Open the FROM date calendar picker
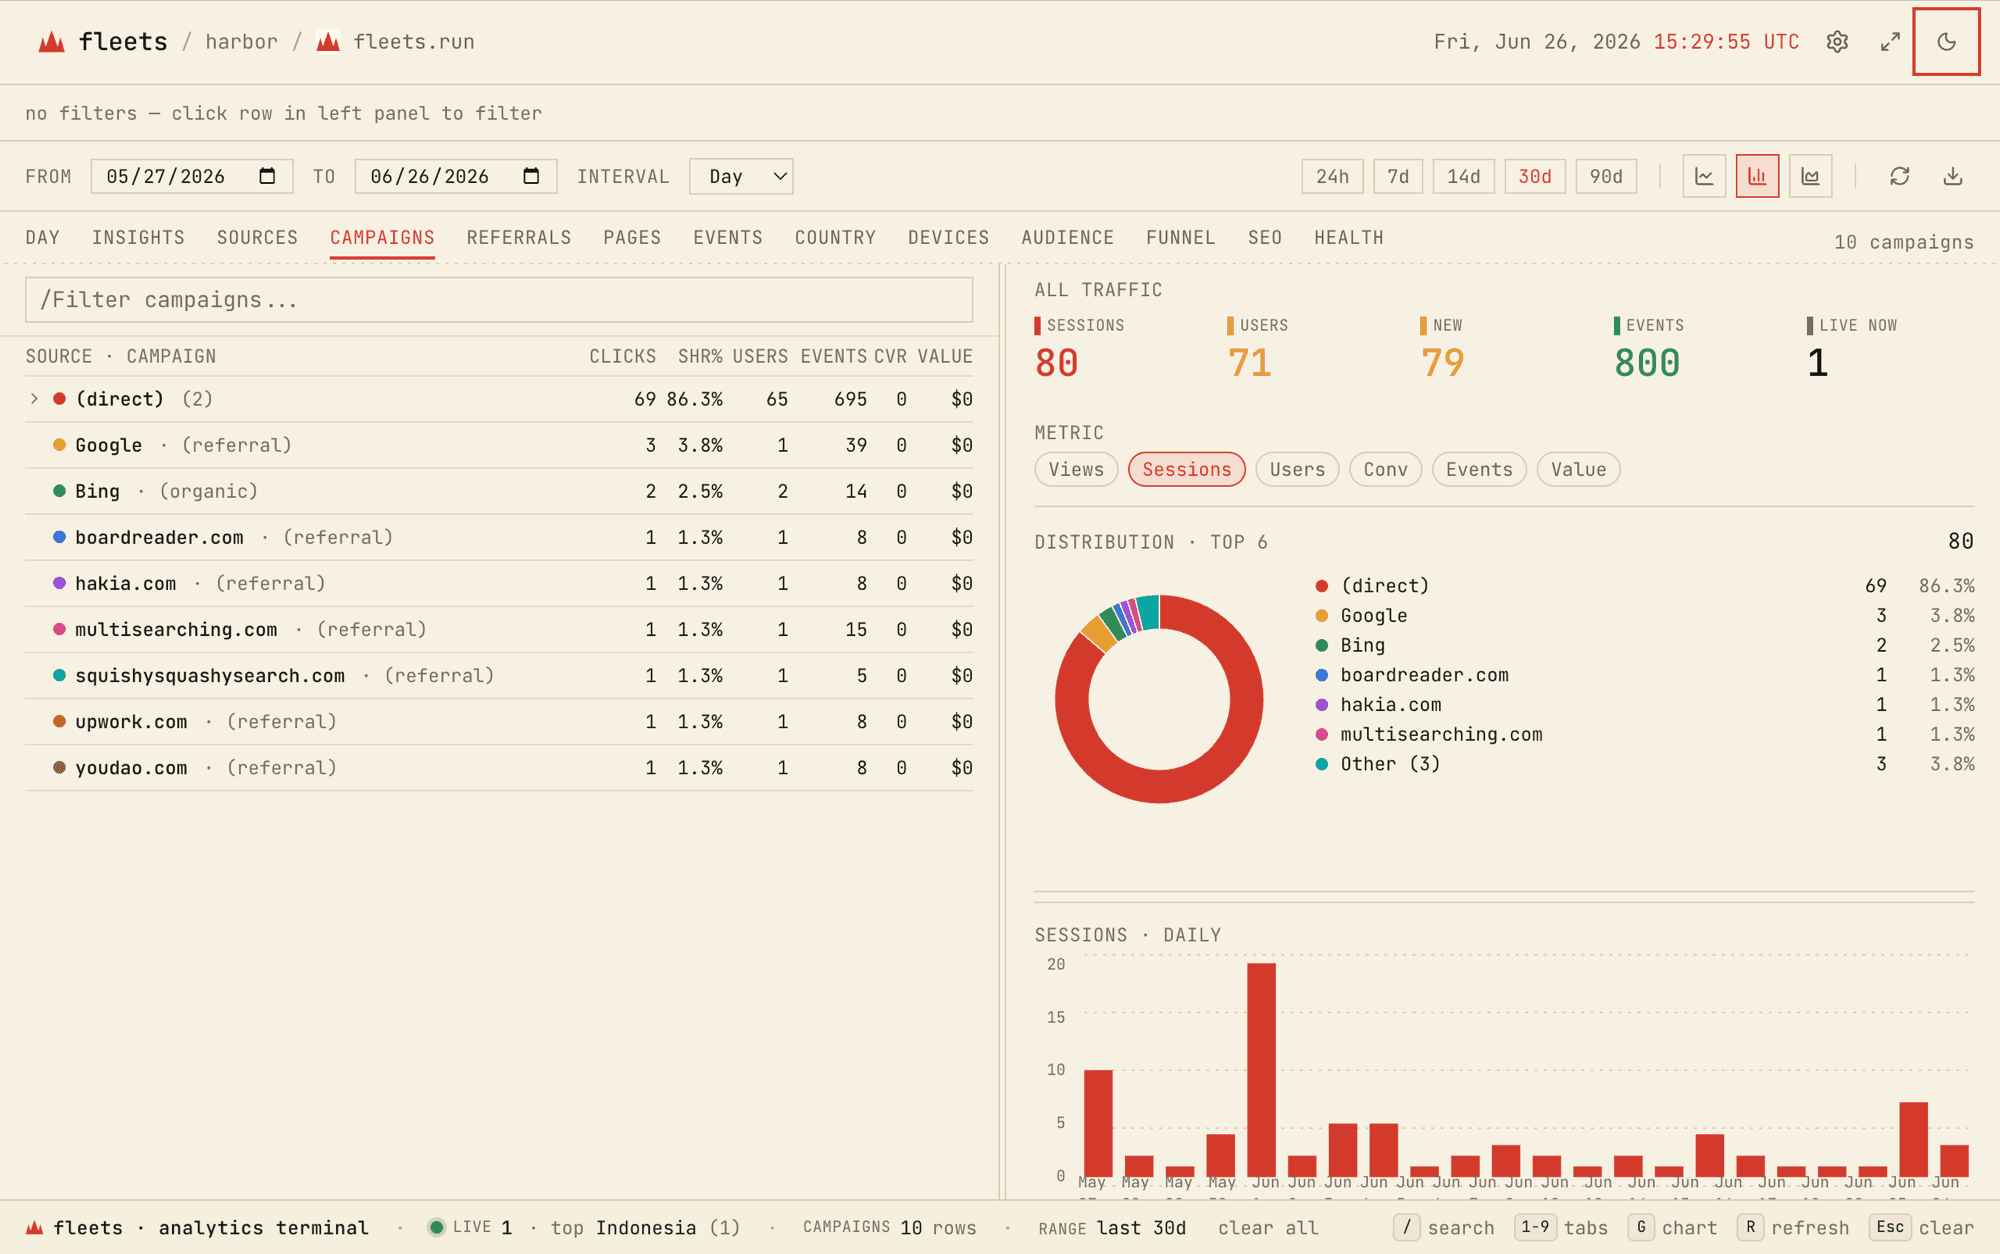This screenshot has height=1254, width=2000. pyautogui.click(x=267, y=176)
